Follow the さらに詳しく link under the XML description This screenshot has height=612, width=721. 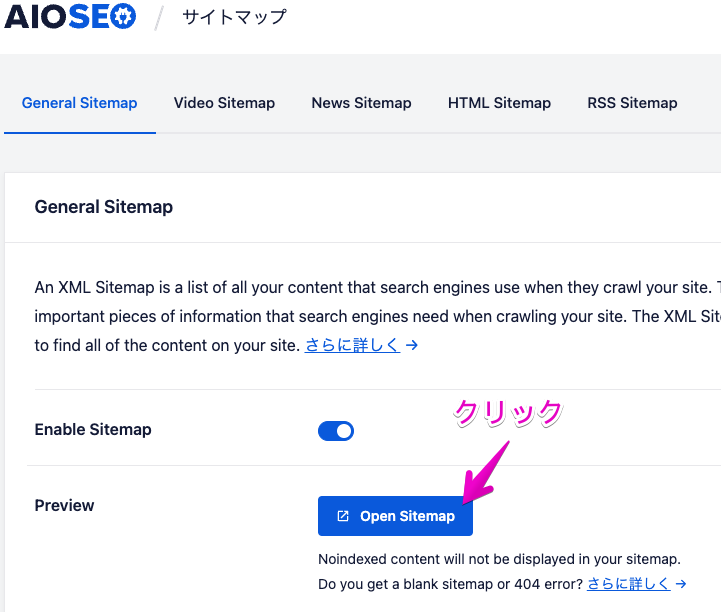[352, 345]
